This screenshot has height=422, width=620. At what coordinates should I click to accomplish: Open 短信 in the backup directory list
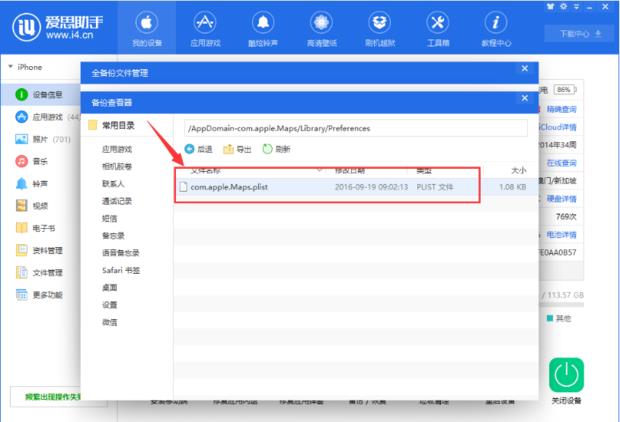[x=110, y=218]
